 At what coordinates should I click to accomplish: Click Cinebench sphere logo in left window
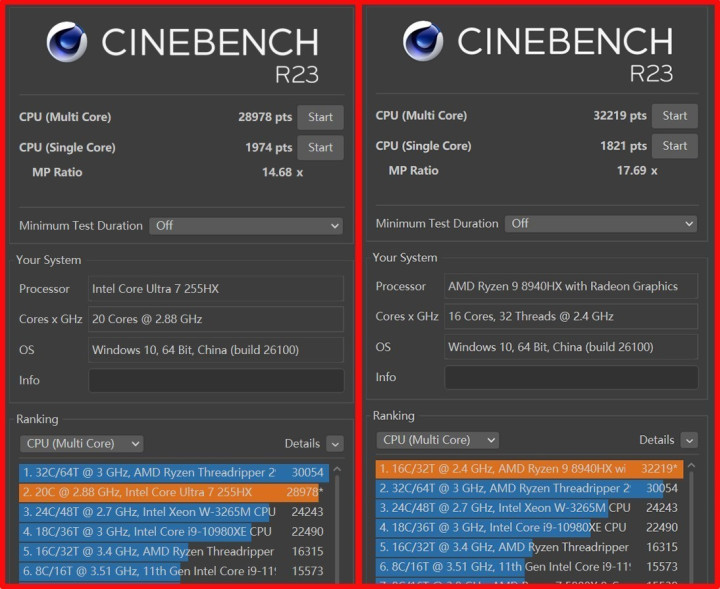pos(67,41)
